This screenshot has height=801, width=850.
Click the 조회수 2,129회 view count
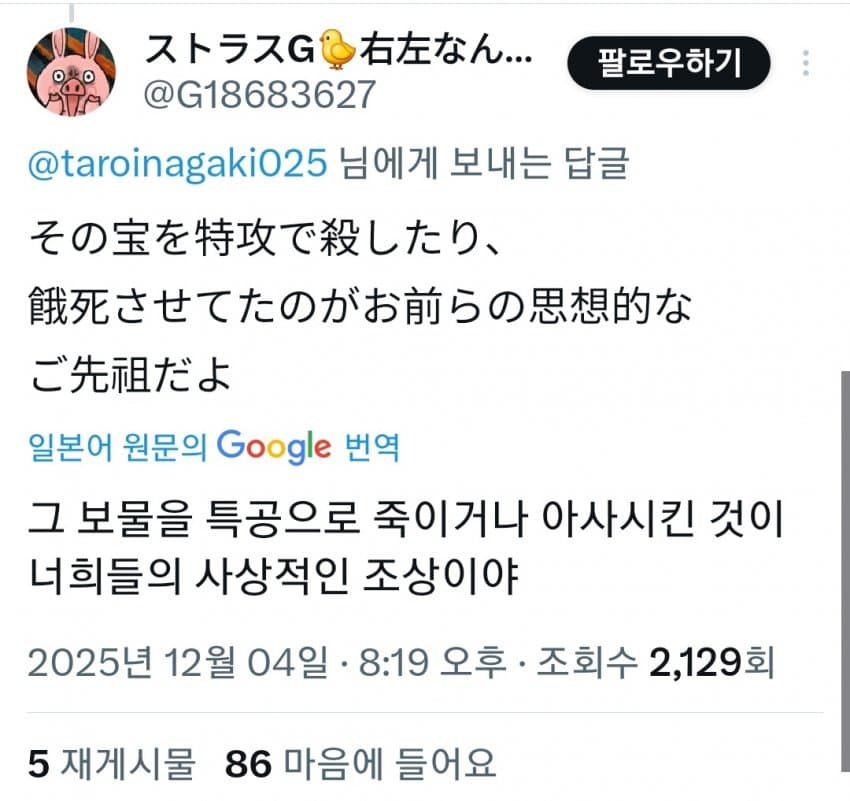coord(655,662)
